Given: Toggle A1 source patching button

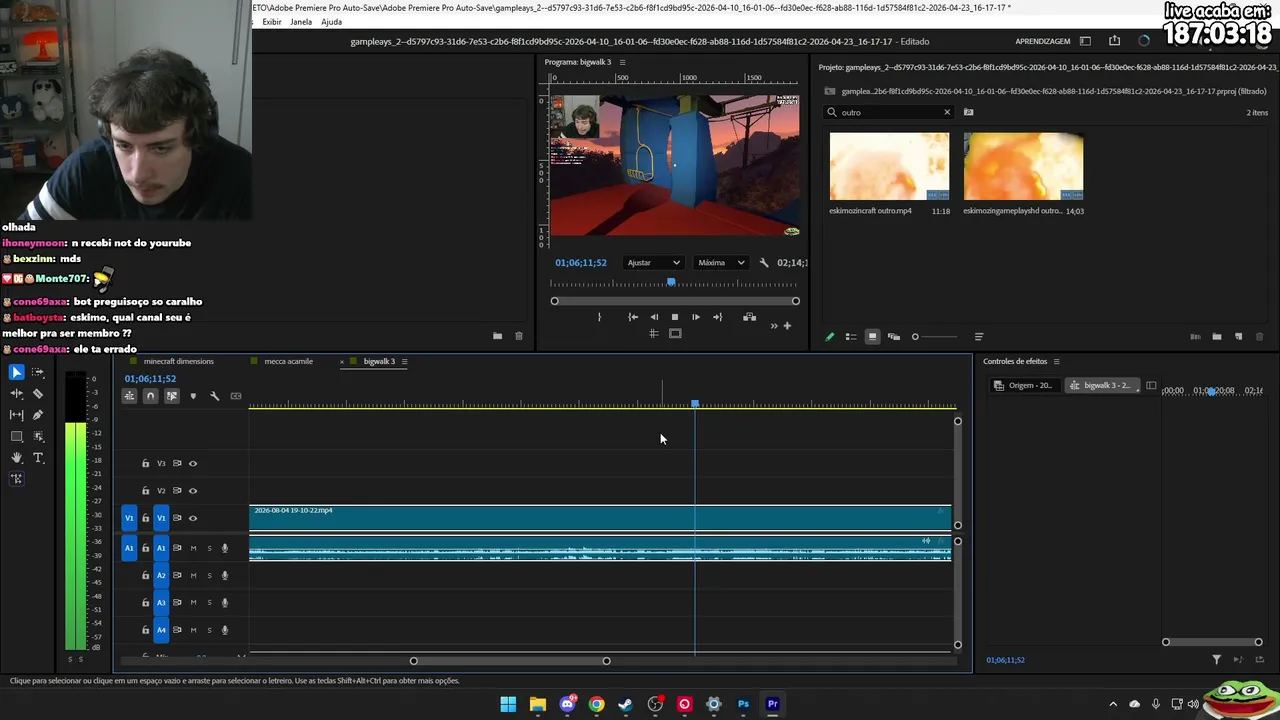Looking at the screenshot, I should [129, 548].
